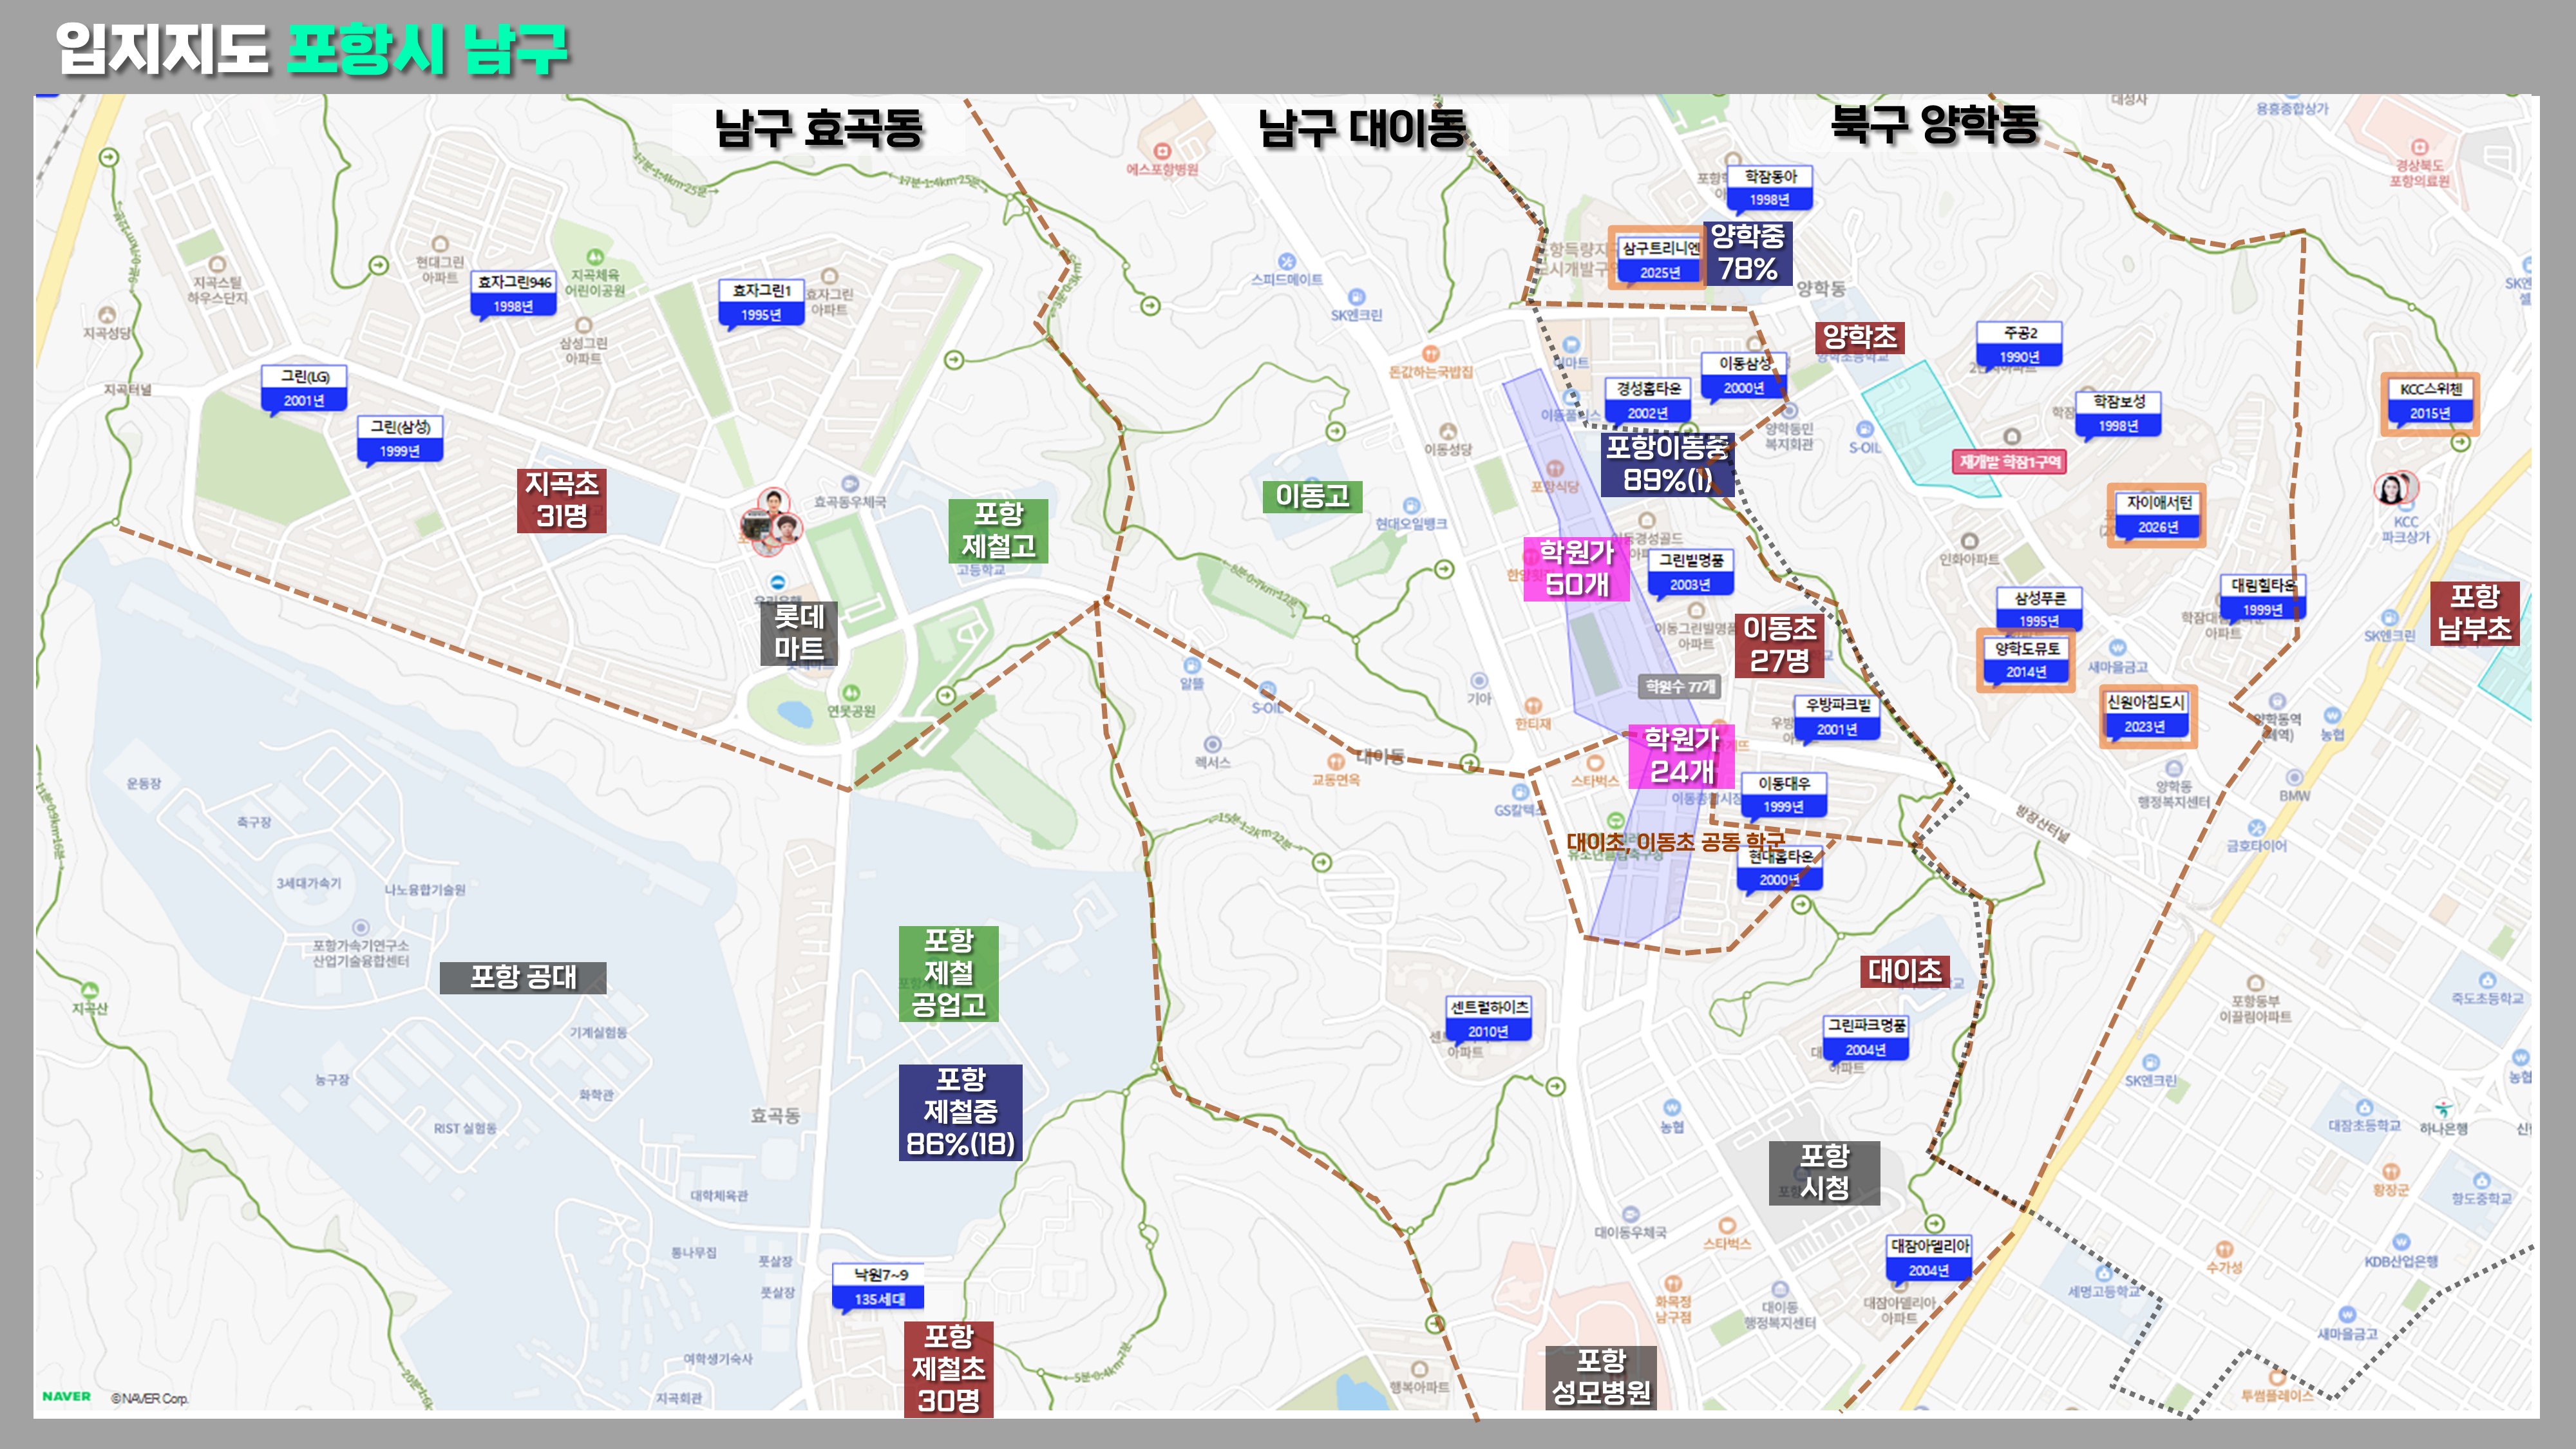Click the 에스포항병원 hospital map icon
The image size is (2576, 1449).
[x=1162, y=151]
